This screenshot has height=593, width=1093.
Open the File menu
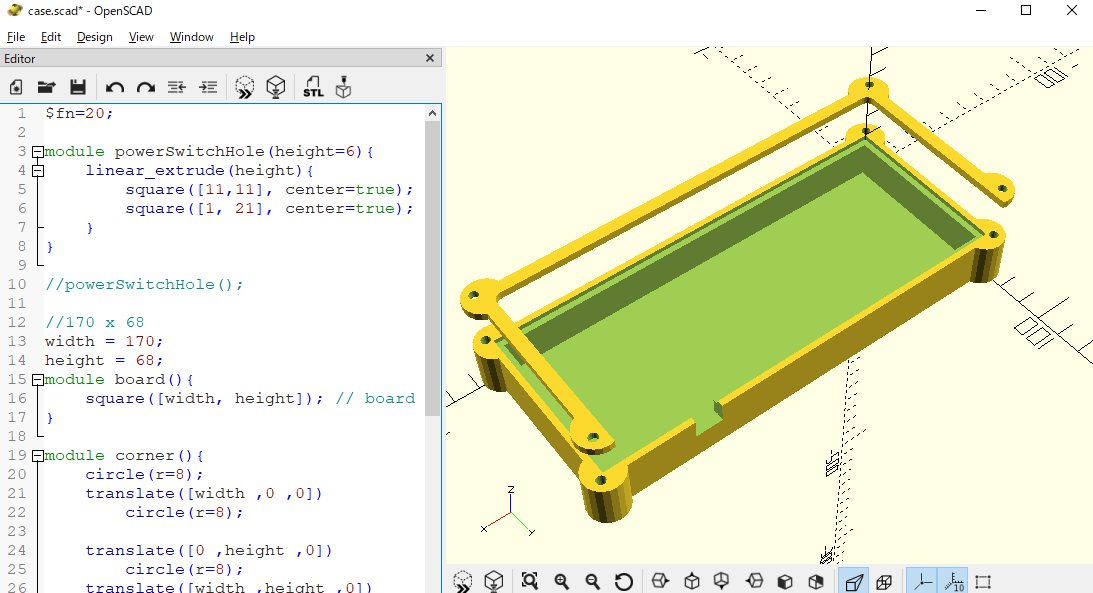pyautogui.click(x=15, y=37)
